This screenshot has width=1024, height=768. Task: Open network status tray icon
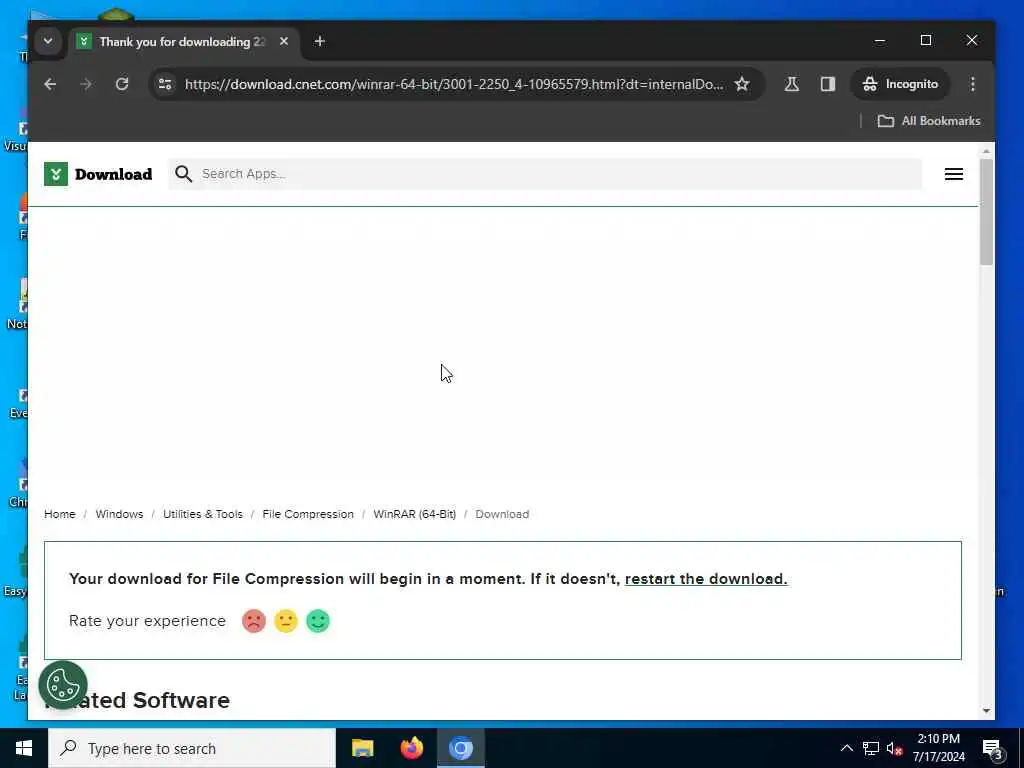coord(871,748)
